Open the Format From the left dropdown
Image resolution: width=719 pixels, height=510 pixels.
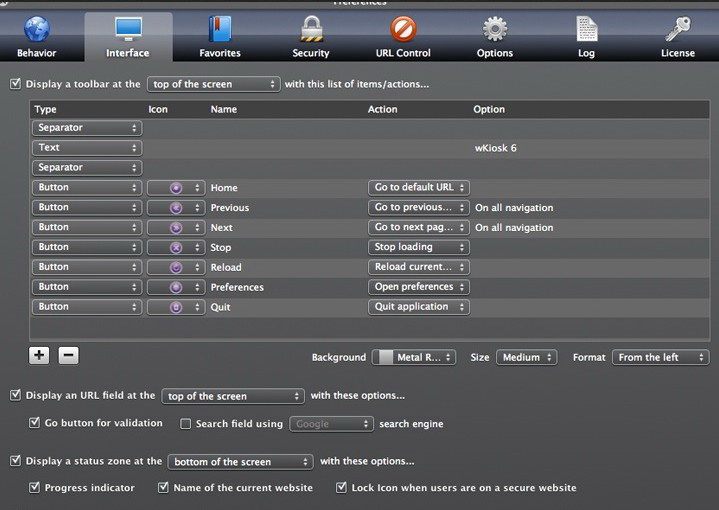[660, 357]
